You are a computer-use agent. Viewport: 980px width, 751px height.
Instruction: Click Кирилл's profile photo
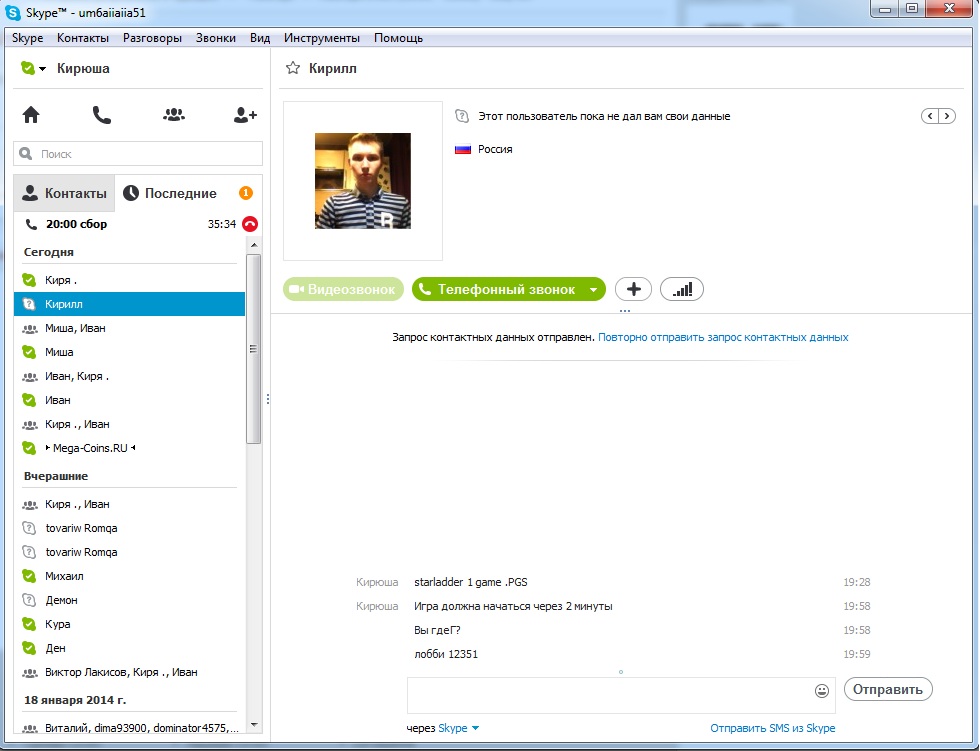pos(363,181)
